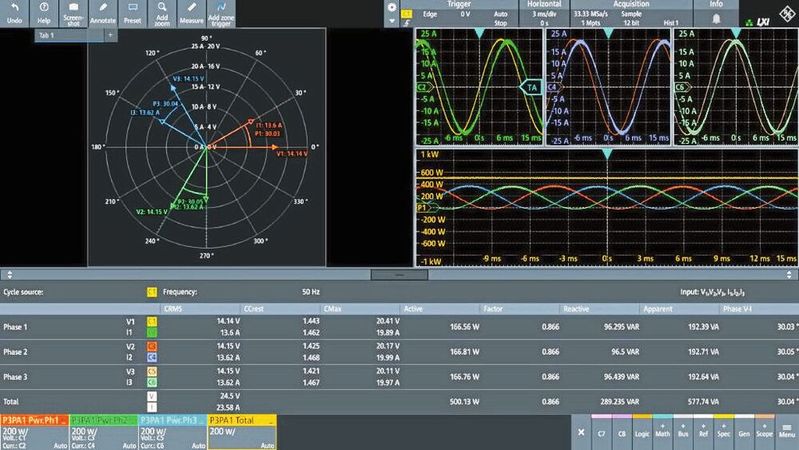The height and width of the screenshot is (450, 799).
Task: Click the Undo toolbar icon
Action: coord(14,13)
